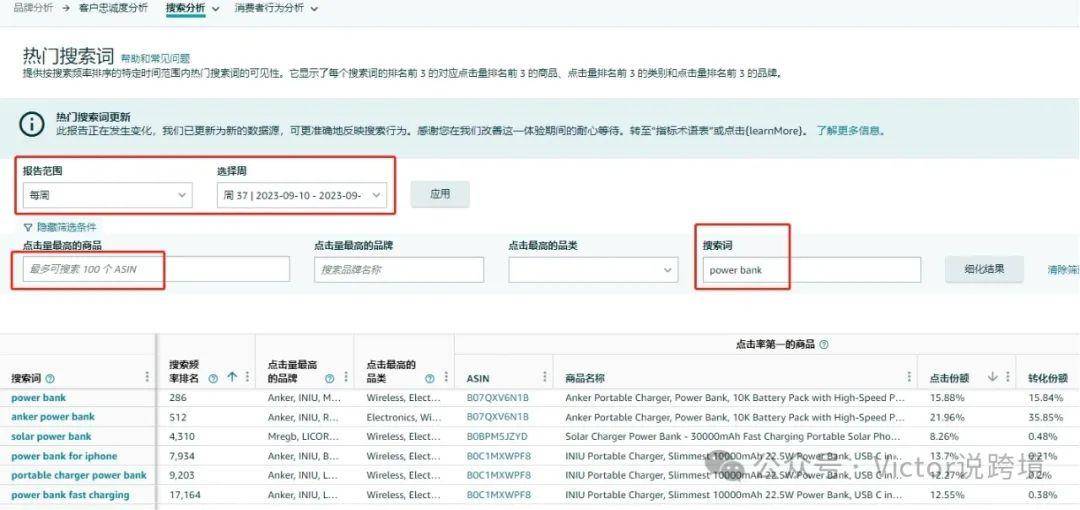1080x510 pixels.
Task: Open help icon beside 点击率第一的商品 heading
Action: click(824, 344)
